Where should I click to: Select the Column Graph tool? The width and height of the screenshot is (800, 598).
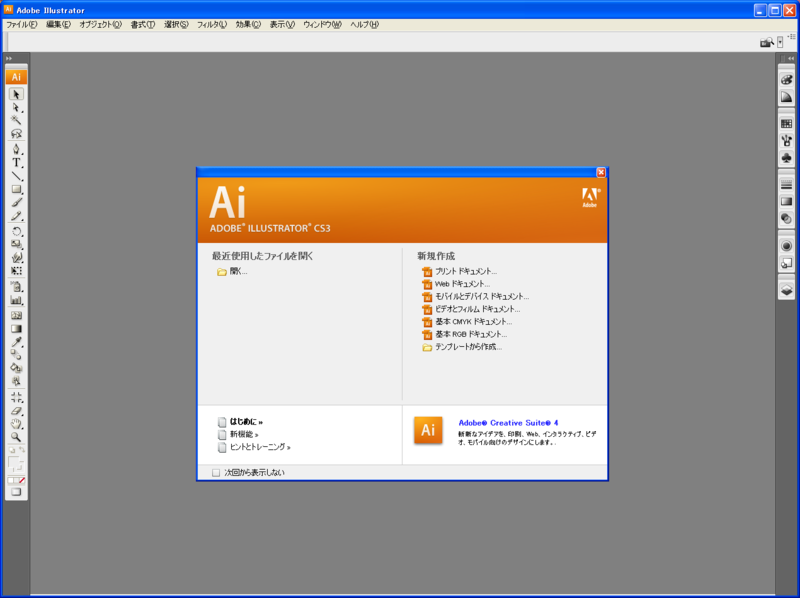coord(16,300)
